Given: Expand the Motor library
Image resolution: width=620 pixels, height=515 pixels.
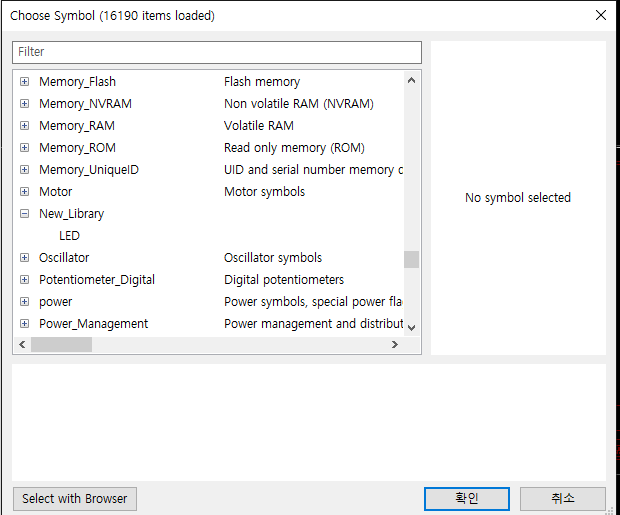Looking at the screenshot, I should pos(25,192).
